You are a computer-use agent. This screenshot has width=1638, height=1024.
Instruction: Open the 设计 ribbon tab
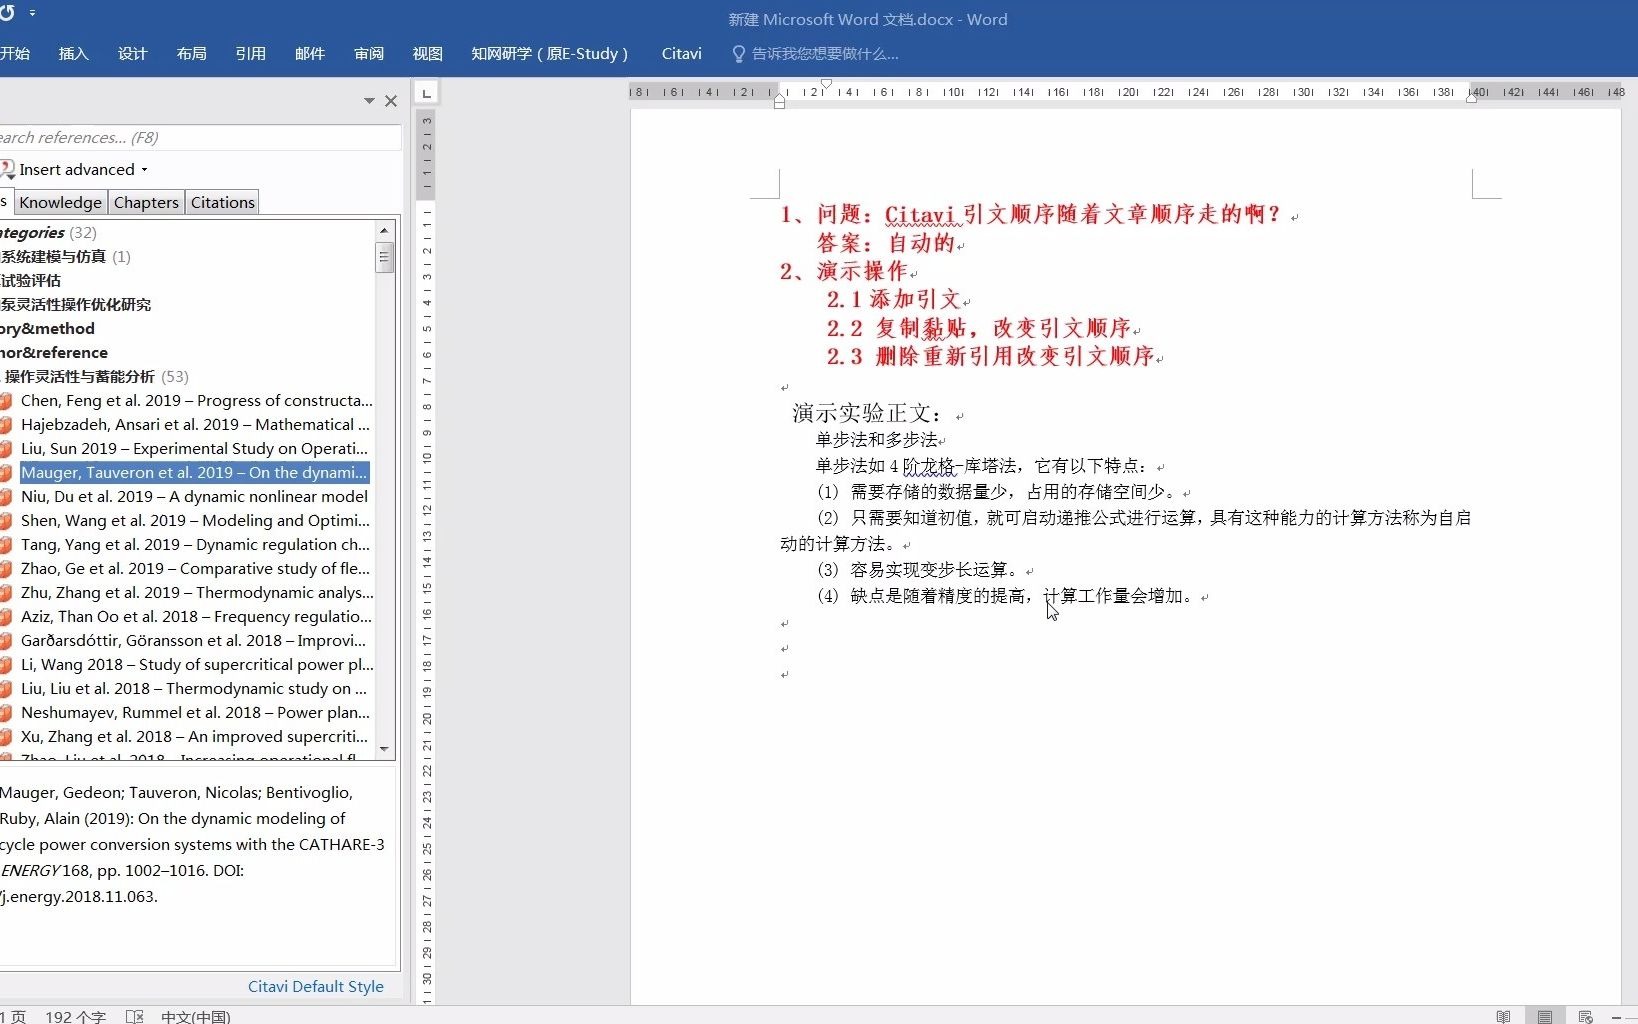[132, 54]
